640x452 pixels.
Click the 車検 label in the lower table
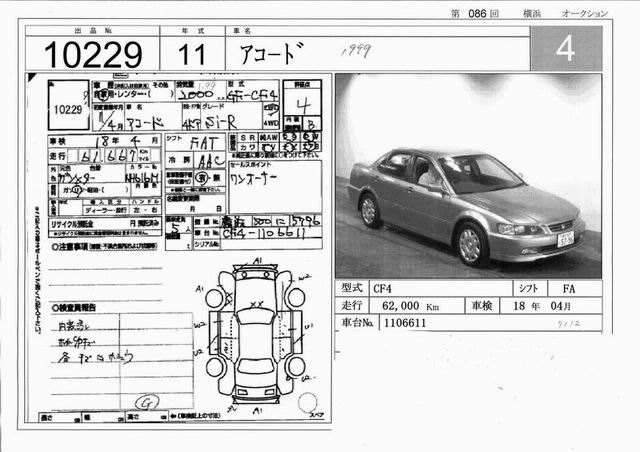pos(482,305)
